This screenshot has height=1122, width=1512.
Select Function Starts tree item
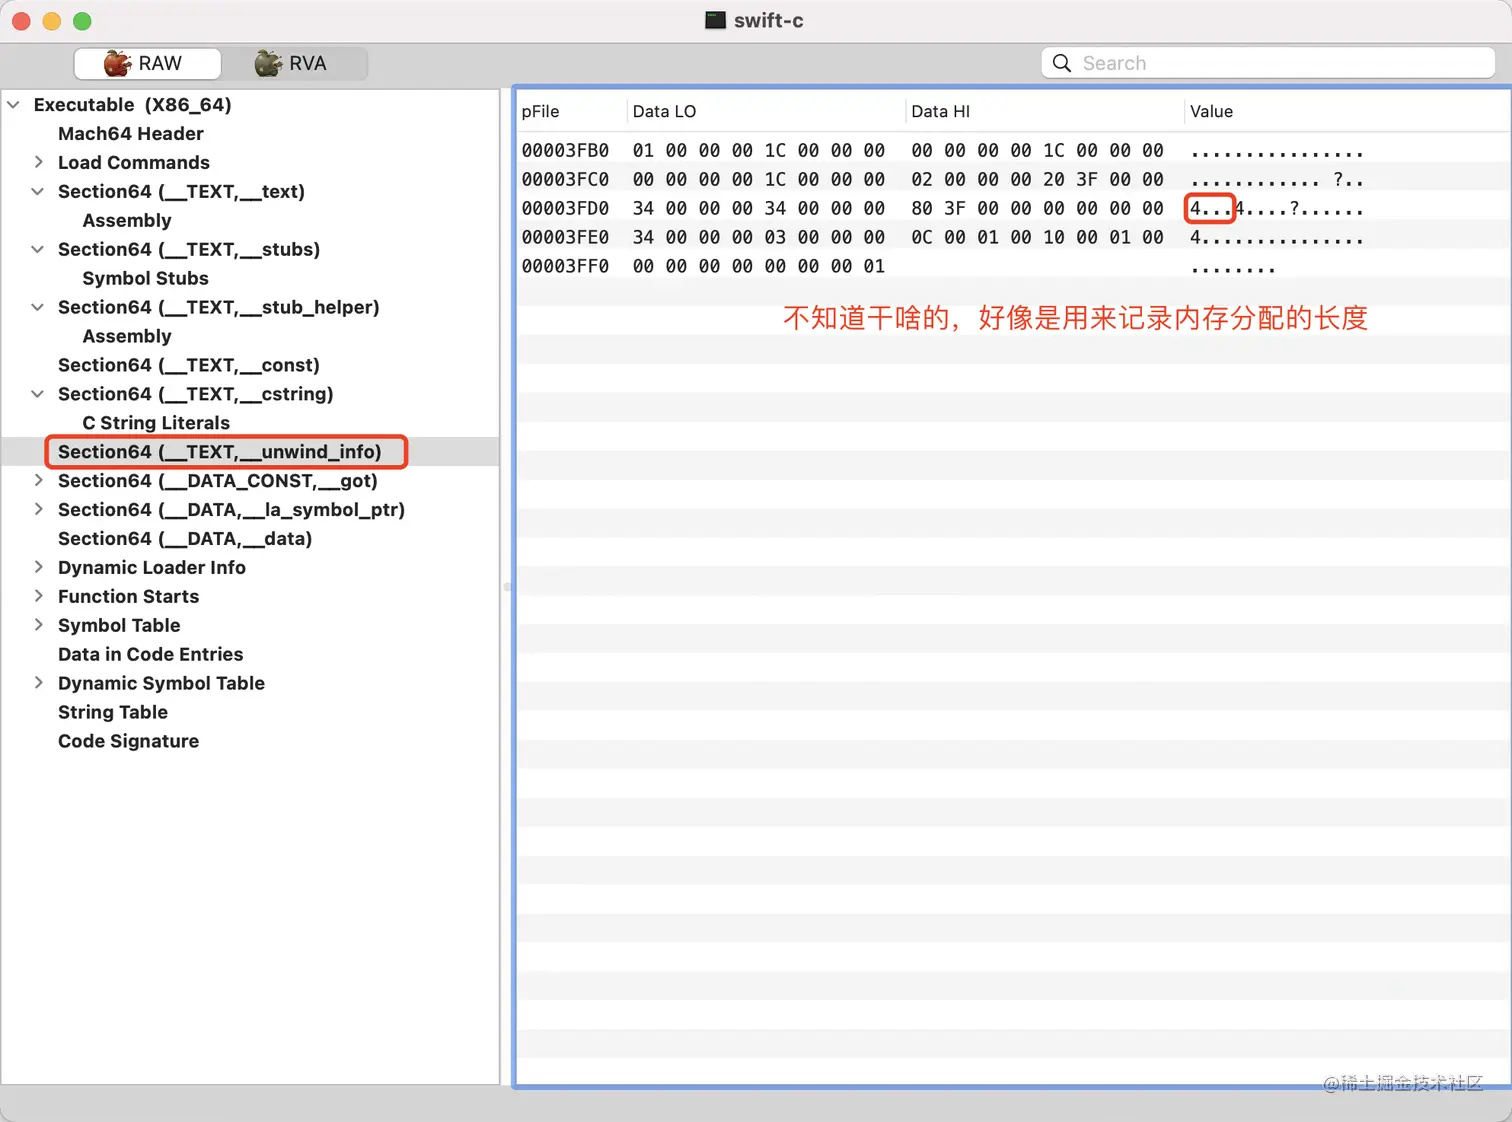coord(129,597)
